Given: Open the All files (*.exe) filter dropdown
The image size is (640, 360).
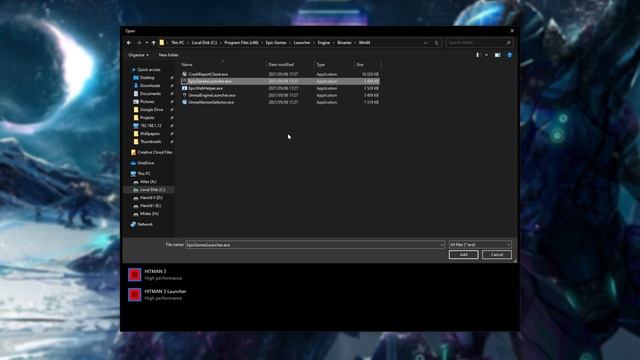Looking at the screenshot, I should pyautogui.click(x=480, y=245).
